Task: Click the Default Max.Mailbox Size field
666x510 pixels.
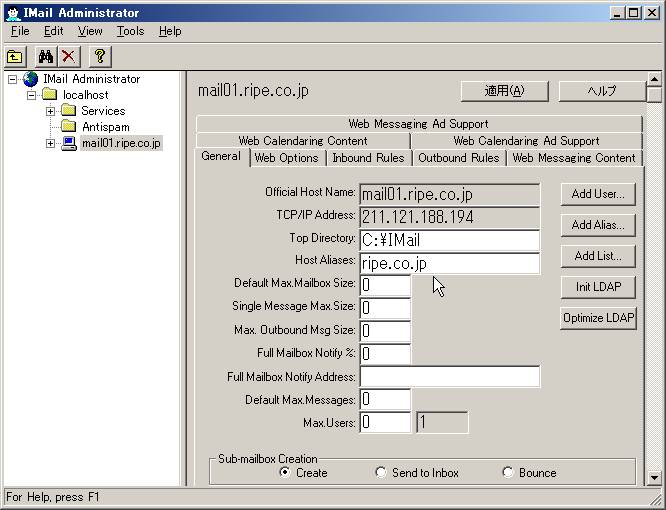Action: tap(385, 285)
